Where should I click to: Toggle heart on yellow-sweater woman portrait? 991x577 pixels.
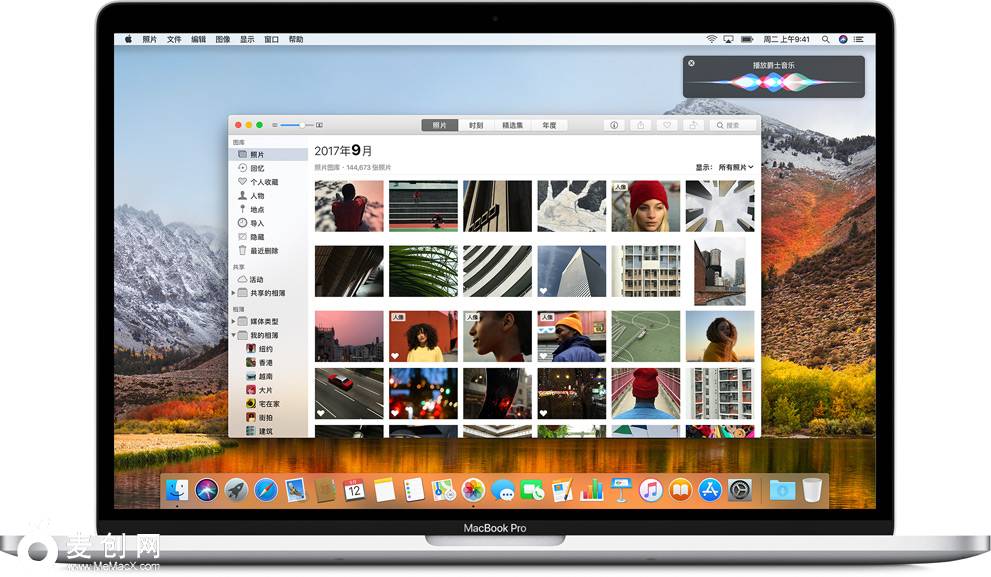pos(395,355)
